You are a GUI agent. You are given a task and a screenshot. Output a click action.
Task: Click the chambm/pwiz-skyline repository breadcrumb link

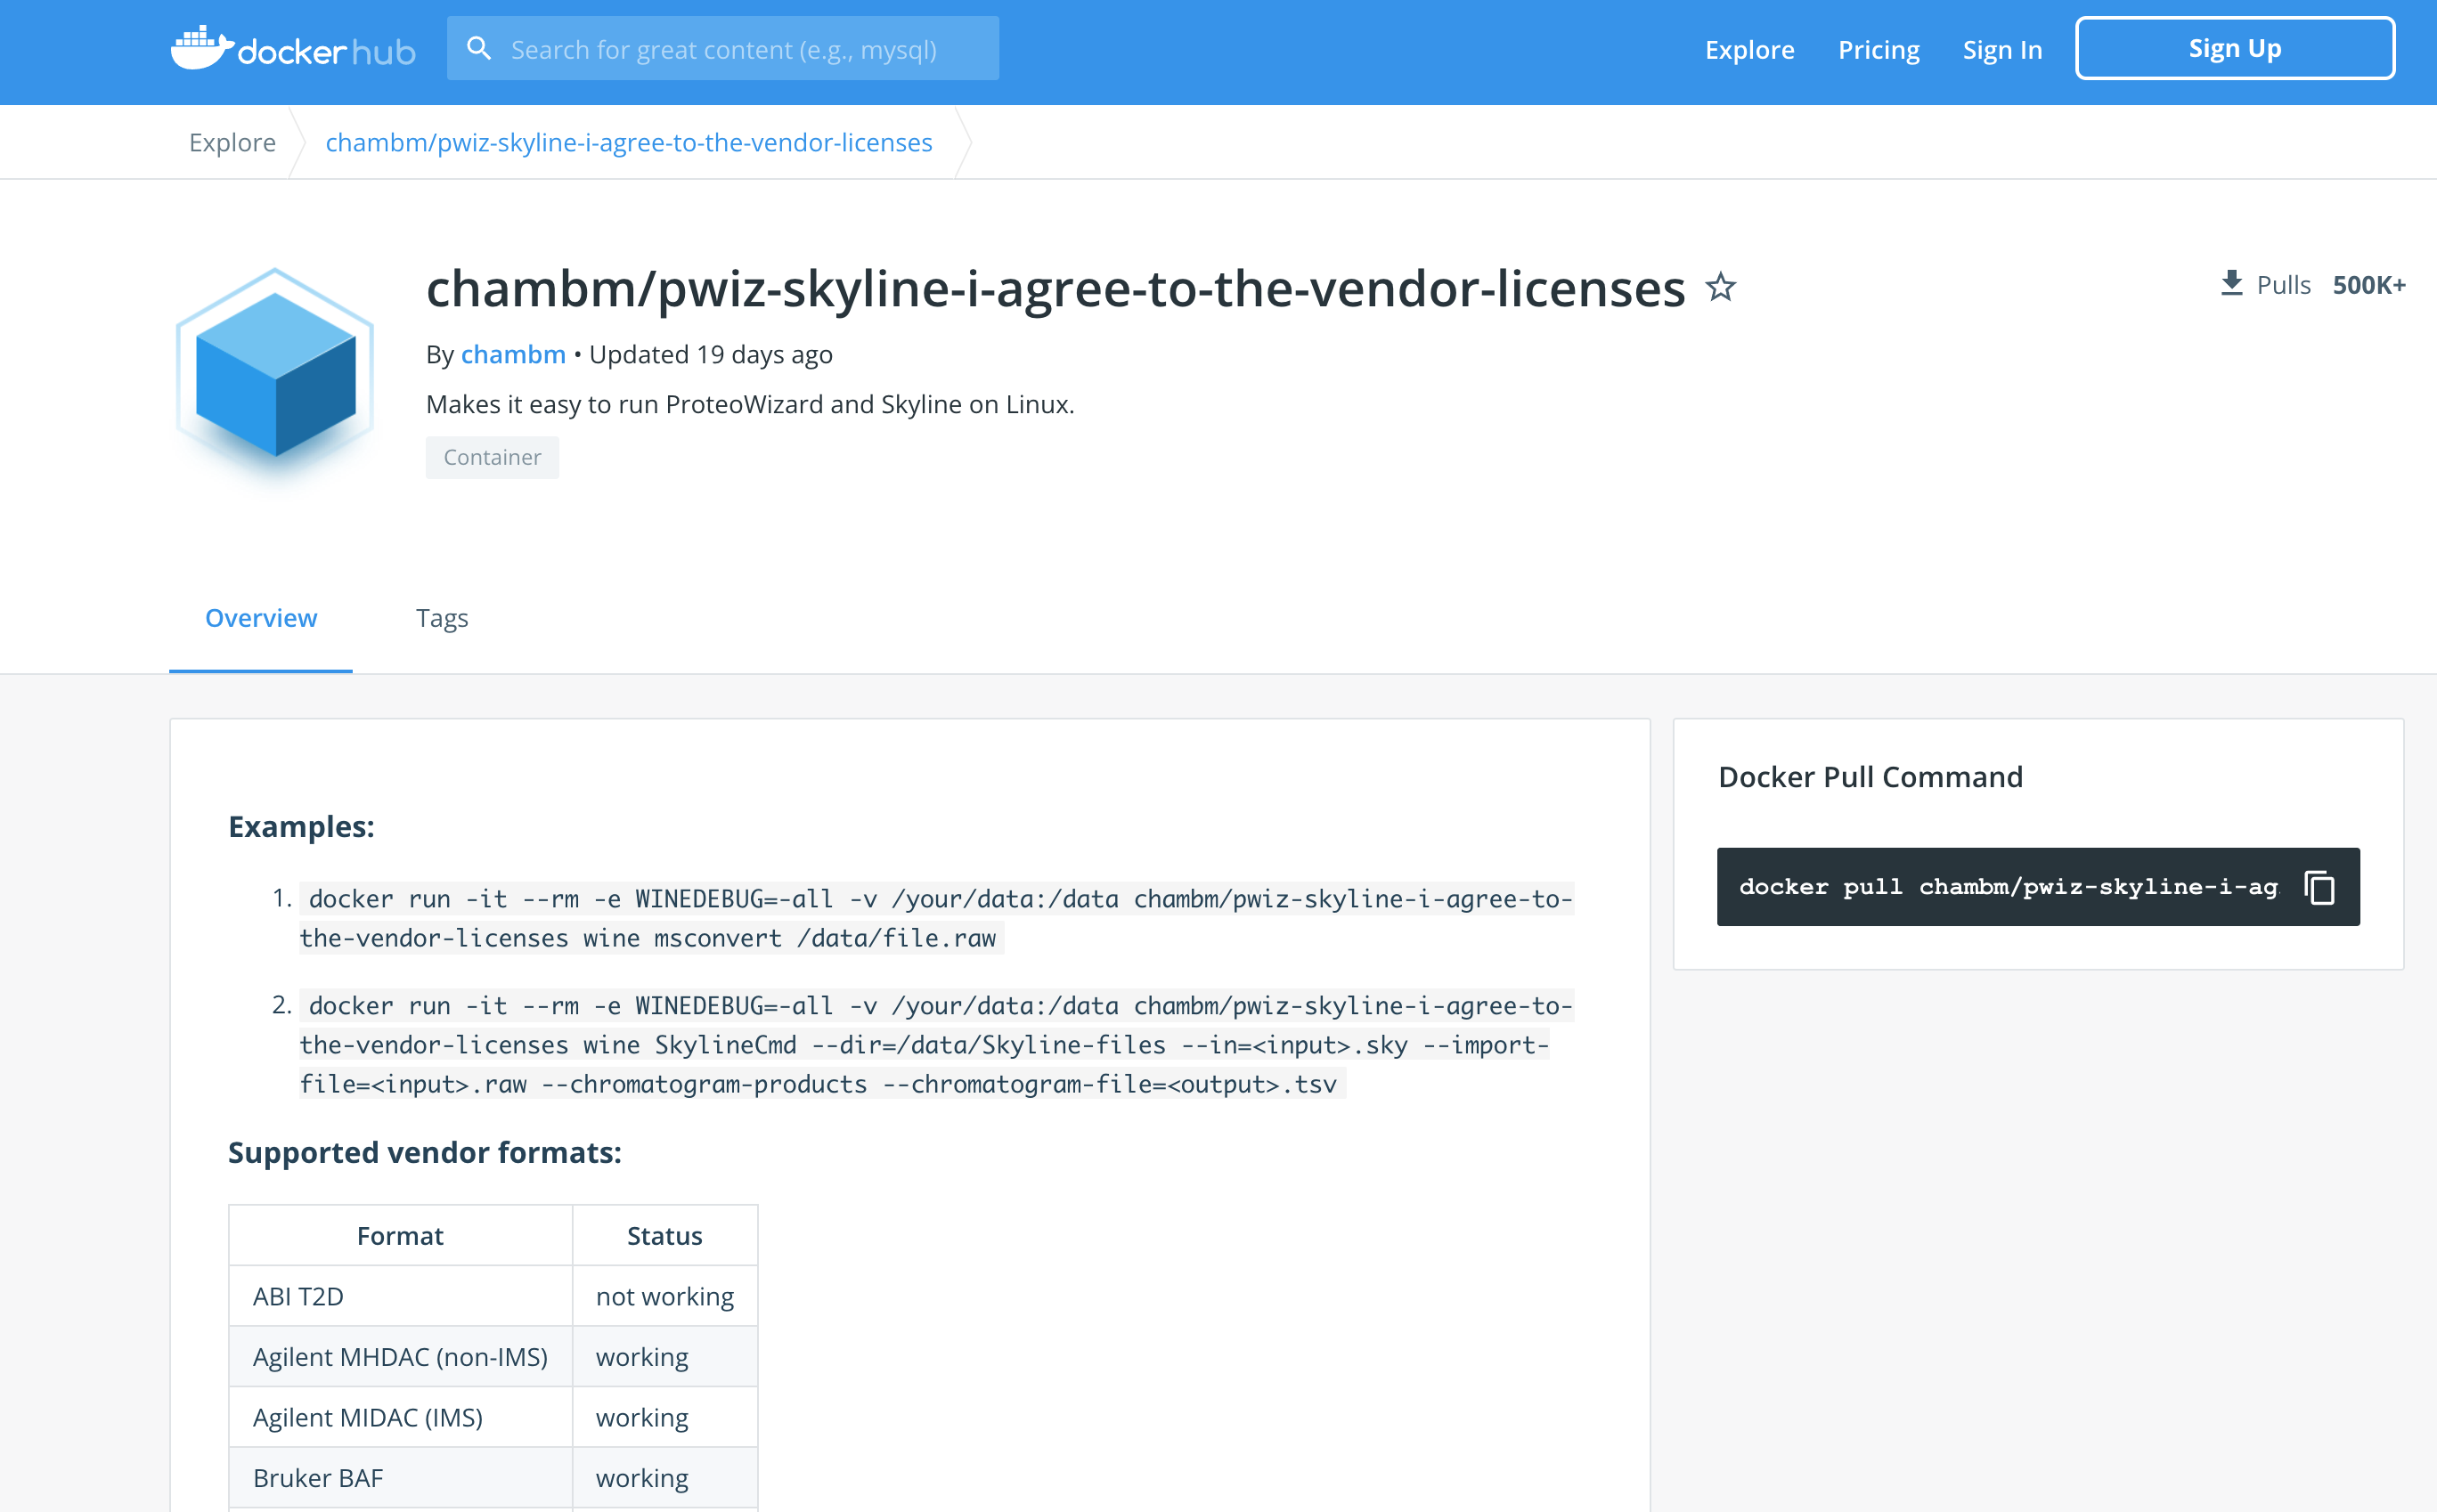coord(628,142)
